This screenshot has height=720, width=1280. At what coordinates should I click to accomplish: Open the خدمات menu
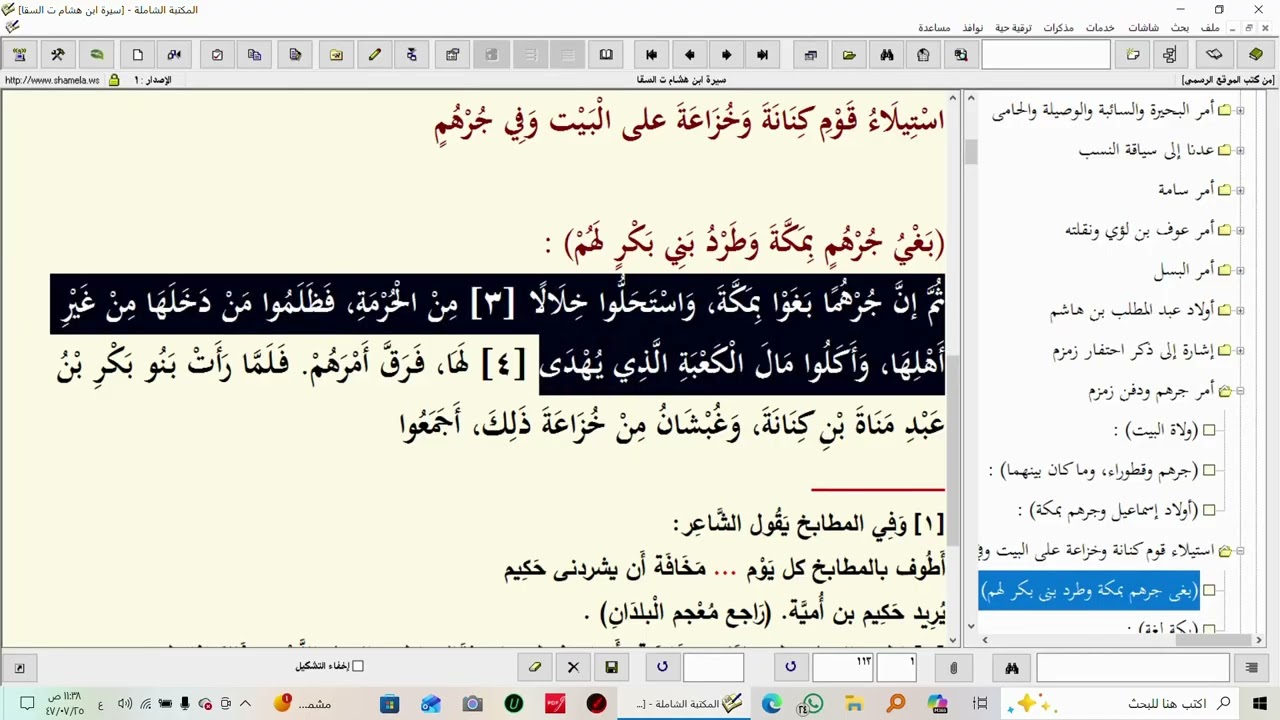[1100, 28]
